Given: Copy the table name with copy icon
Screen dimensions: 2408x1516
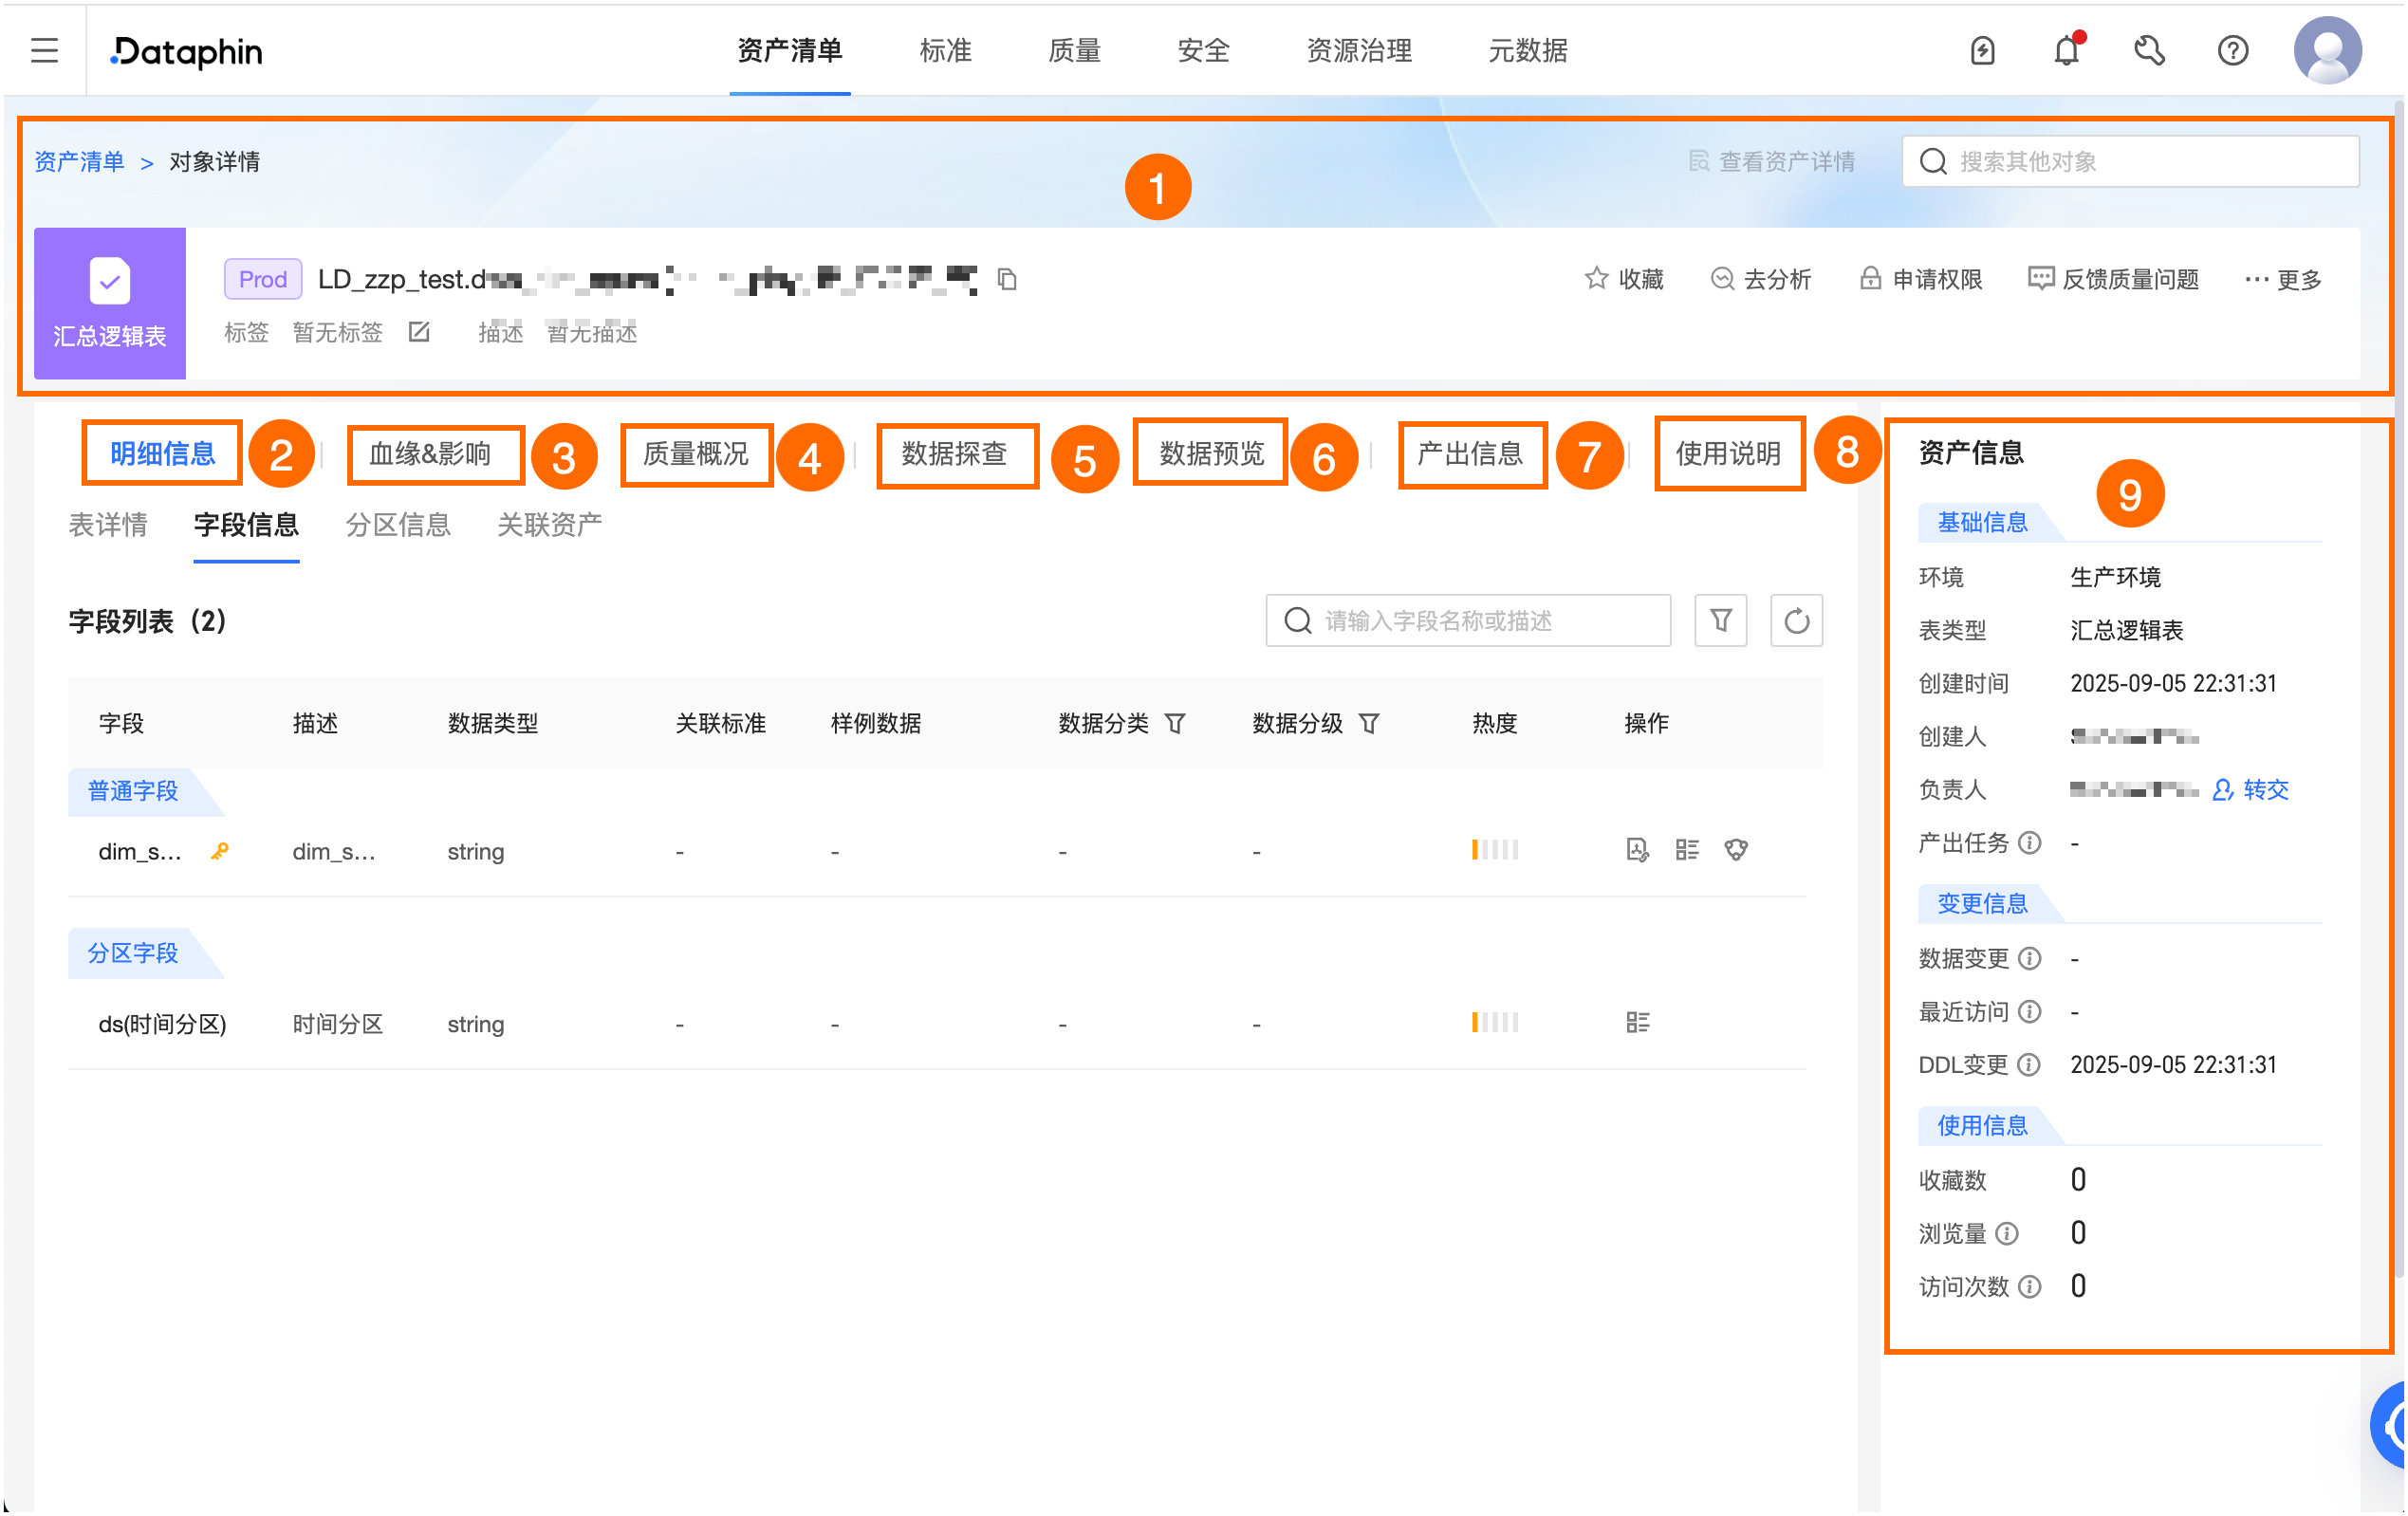Looking at the screenshot, I should [x=1007, y=279].
